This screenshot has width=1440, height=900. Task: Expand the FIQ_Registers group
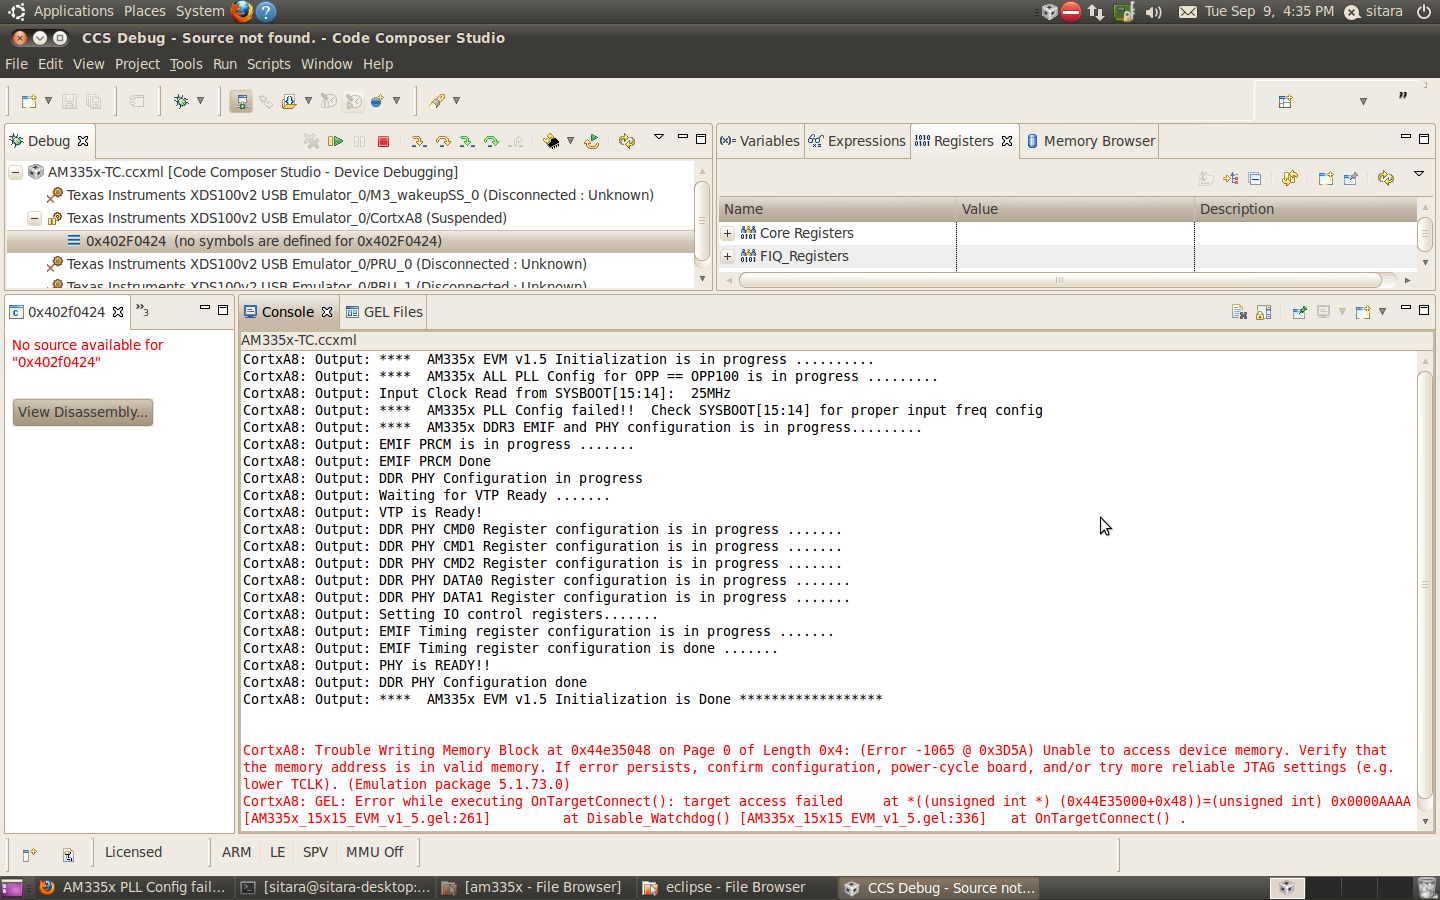728,256
